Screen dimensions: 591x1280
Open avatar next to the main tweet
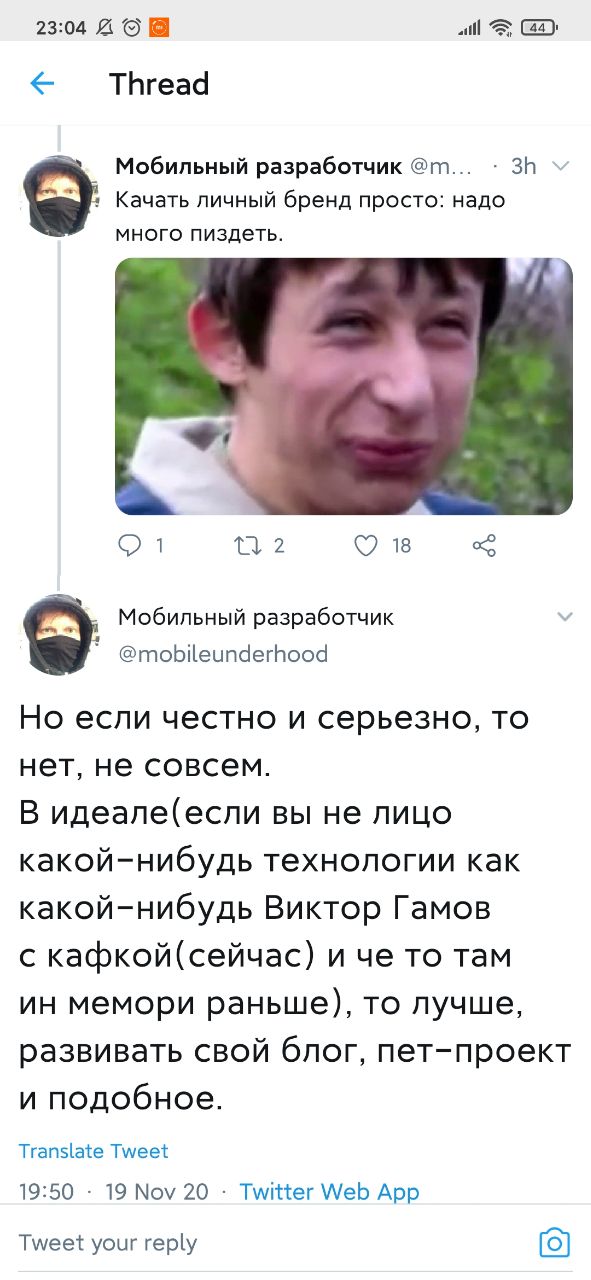point(60,635)
